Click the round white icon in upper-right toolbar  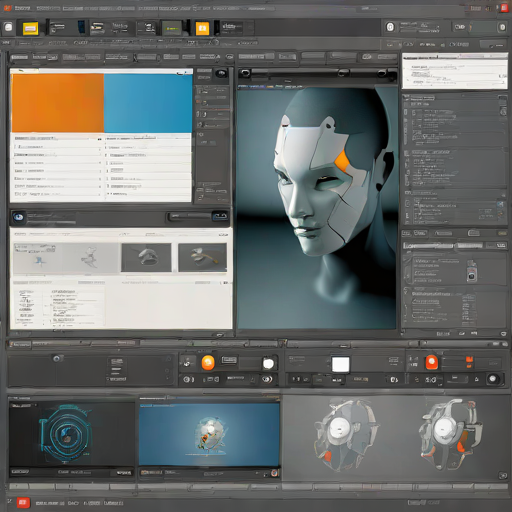390,27
